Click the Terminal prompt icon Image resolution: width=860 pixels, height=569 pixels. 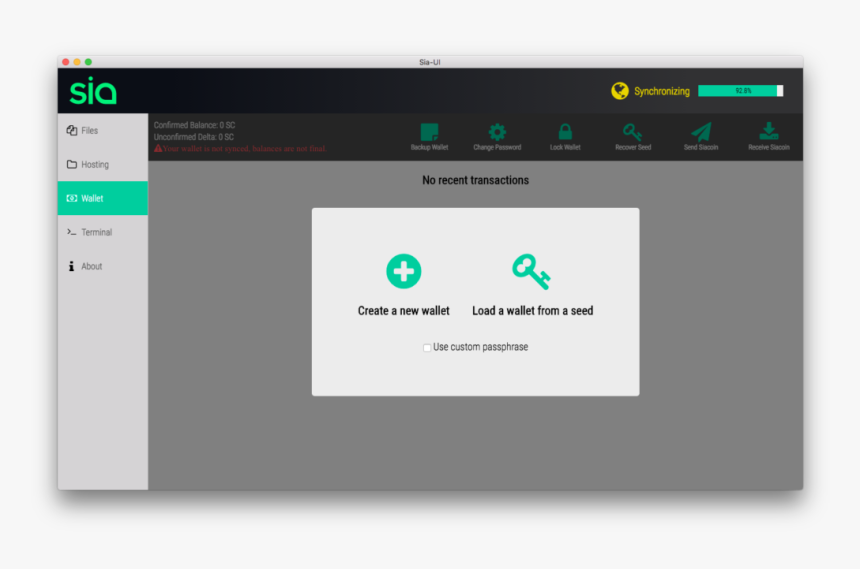tap(72, 232)
